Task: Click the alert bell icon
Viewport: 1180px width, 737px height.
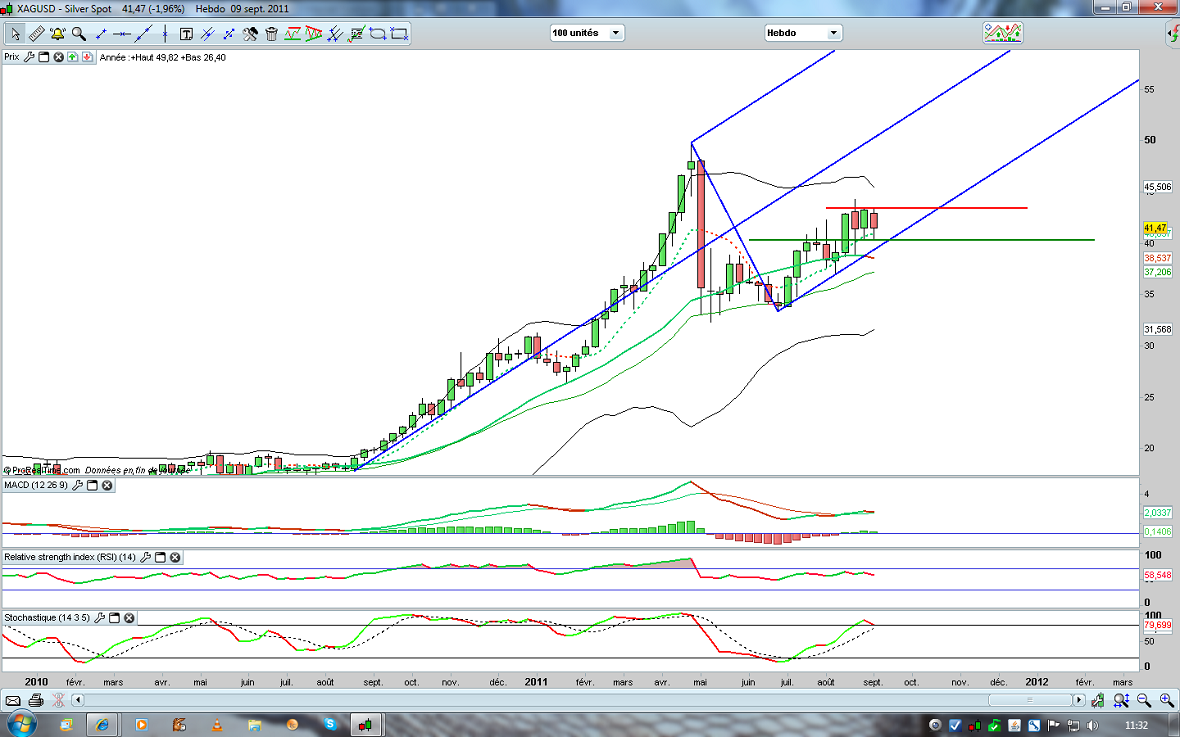Action: tap(57, 33)
